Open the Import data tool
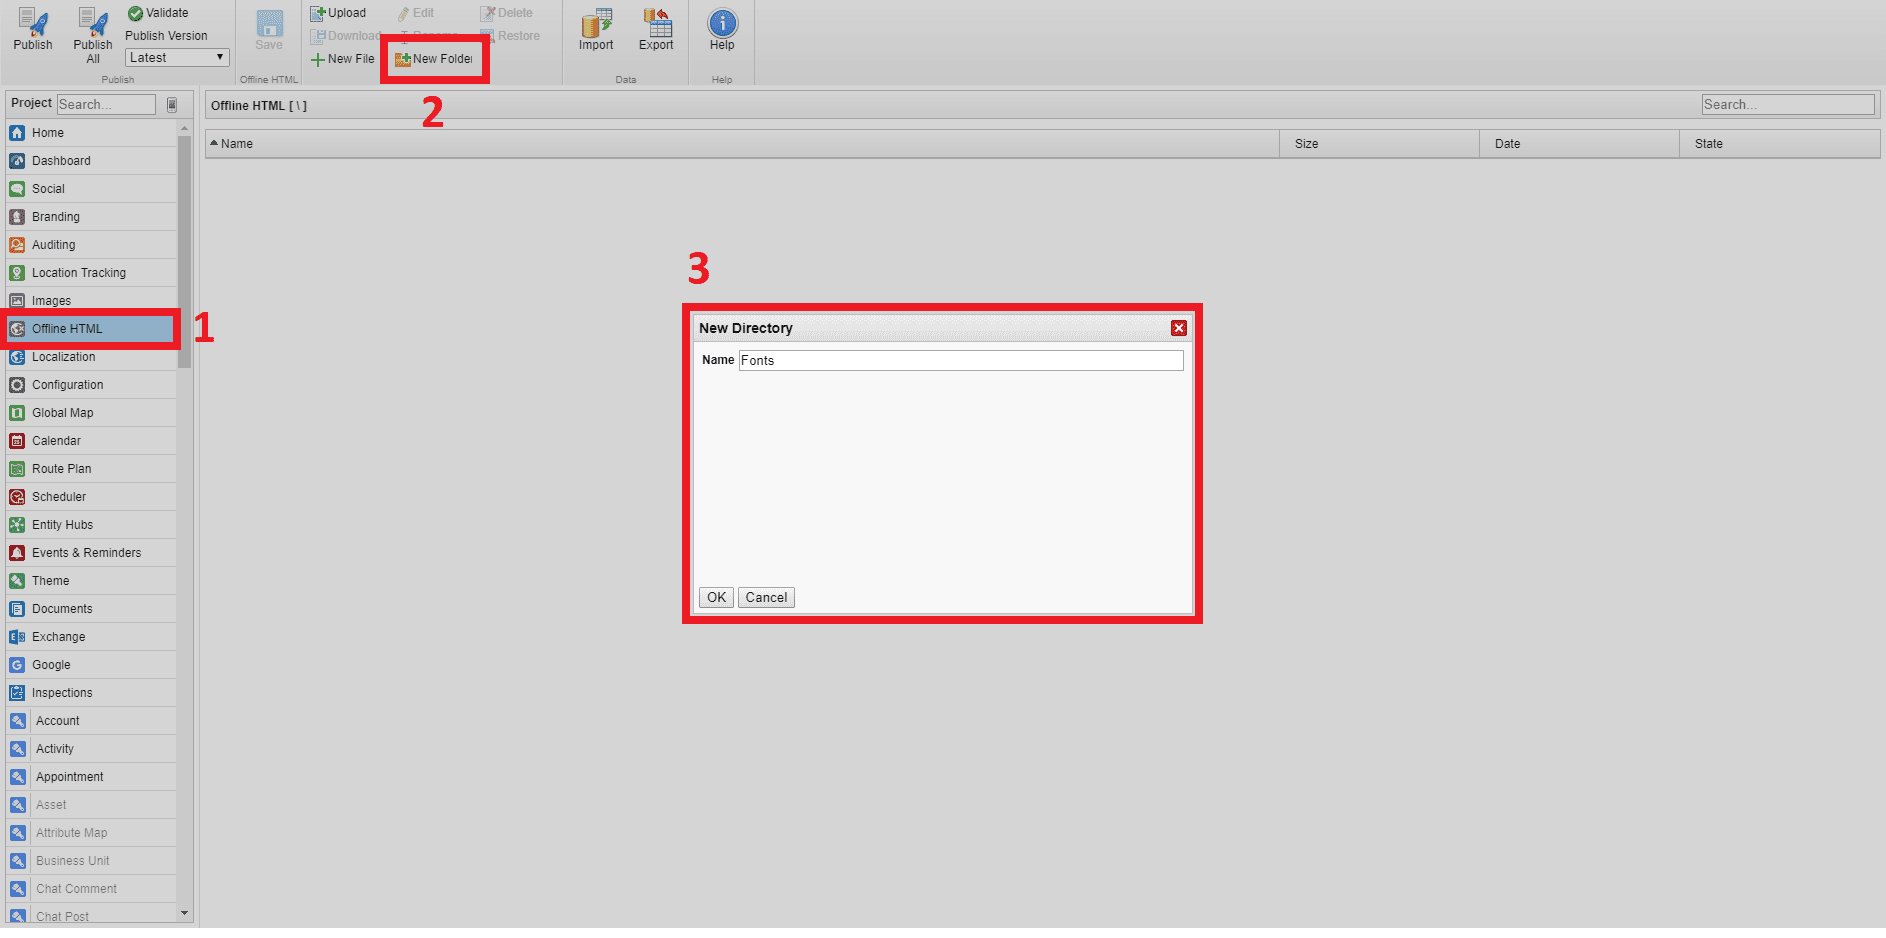This screenshot has height=938, width=1886. [595, 28]
